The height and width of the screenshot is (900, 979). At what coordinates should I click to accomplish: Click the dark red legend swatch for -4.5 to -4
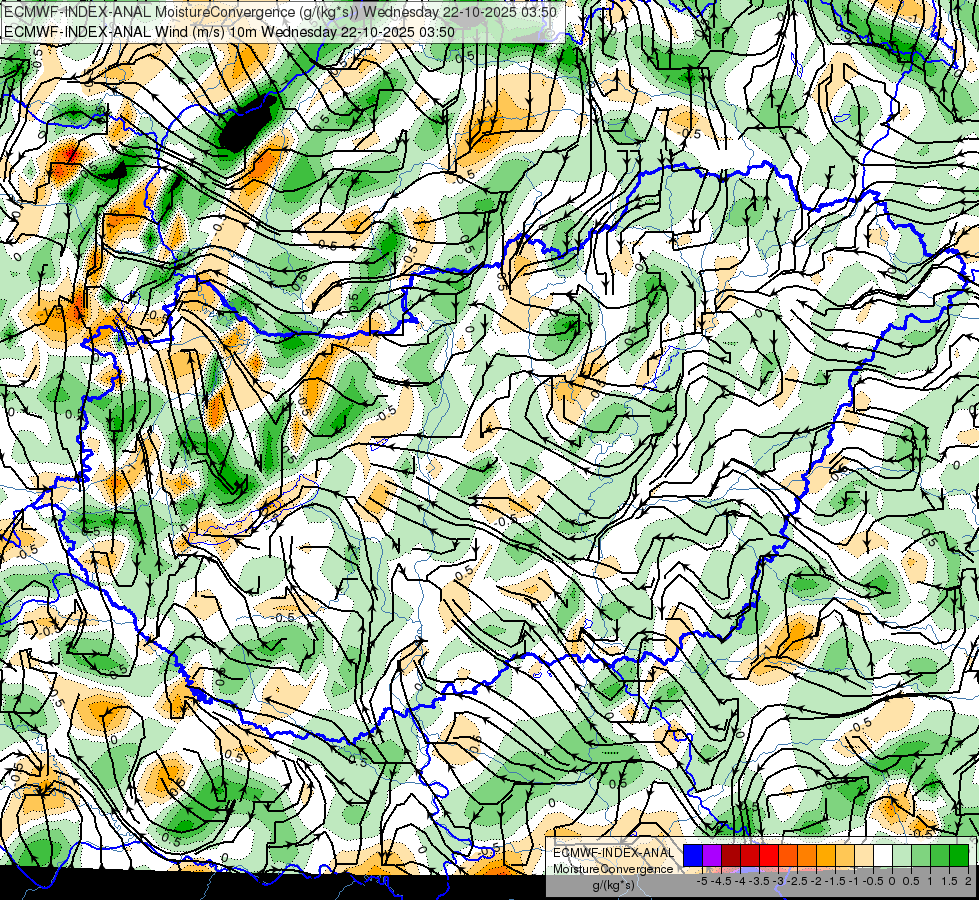click(x=731, y=856)
